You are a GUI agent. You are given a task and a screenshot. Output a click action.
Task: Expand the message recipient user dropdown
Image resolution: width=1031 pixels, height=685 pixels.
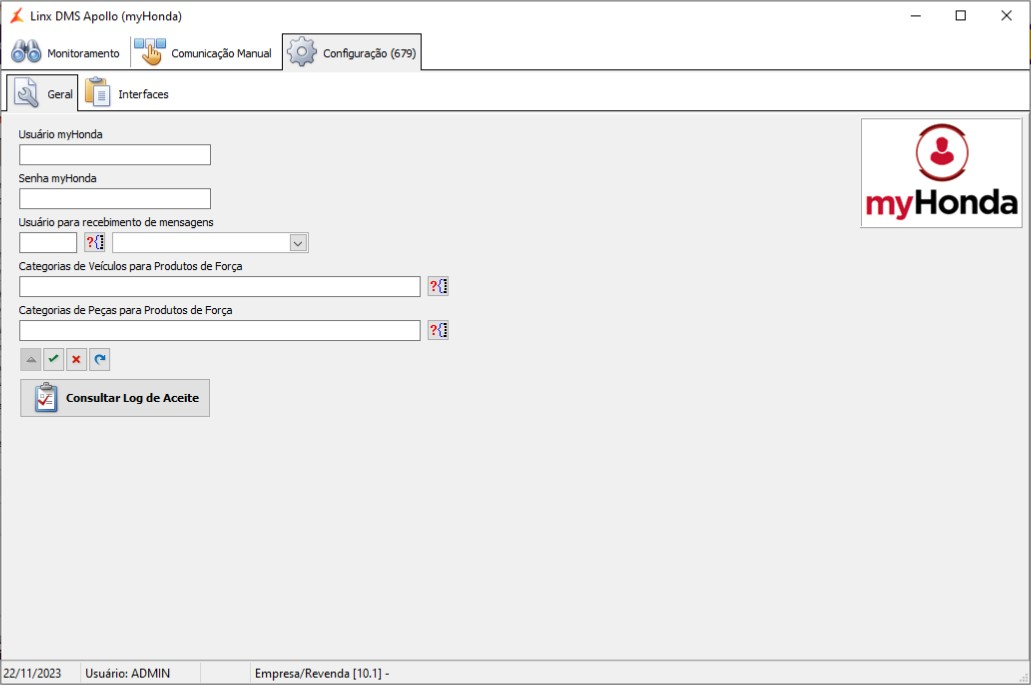298,243
